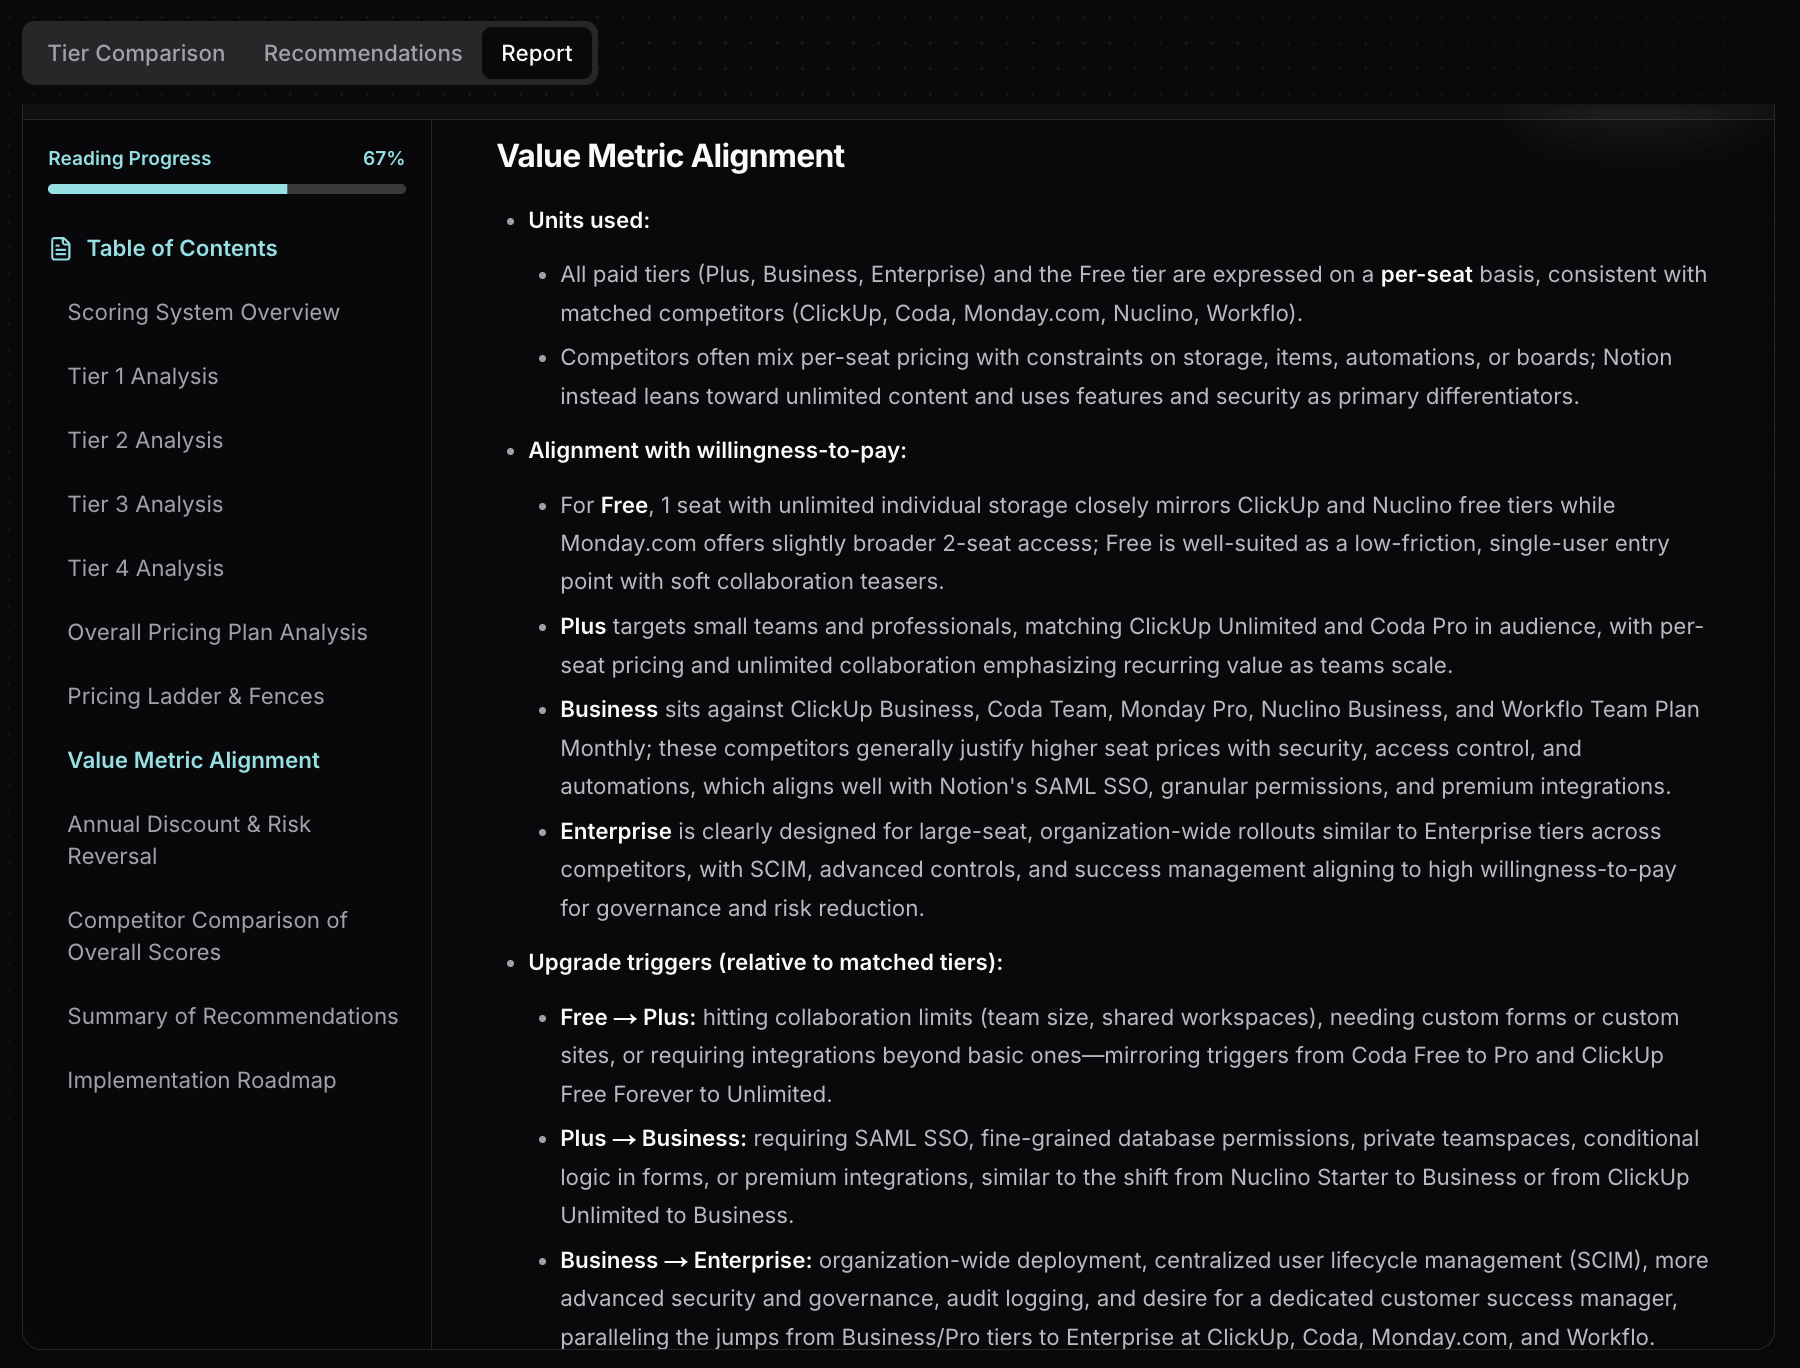View the Pricing Ladder & Fences section
The width and height of the screenshot is (1800, 1368).
pos(195,696)
